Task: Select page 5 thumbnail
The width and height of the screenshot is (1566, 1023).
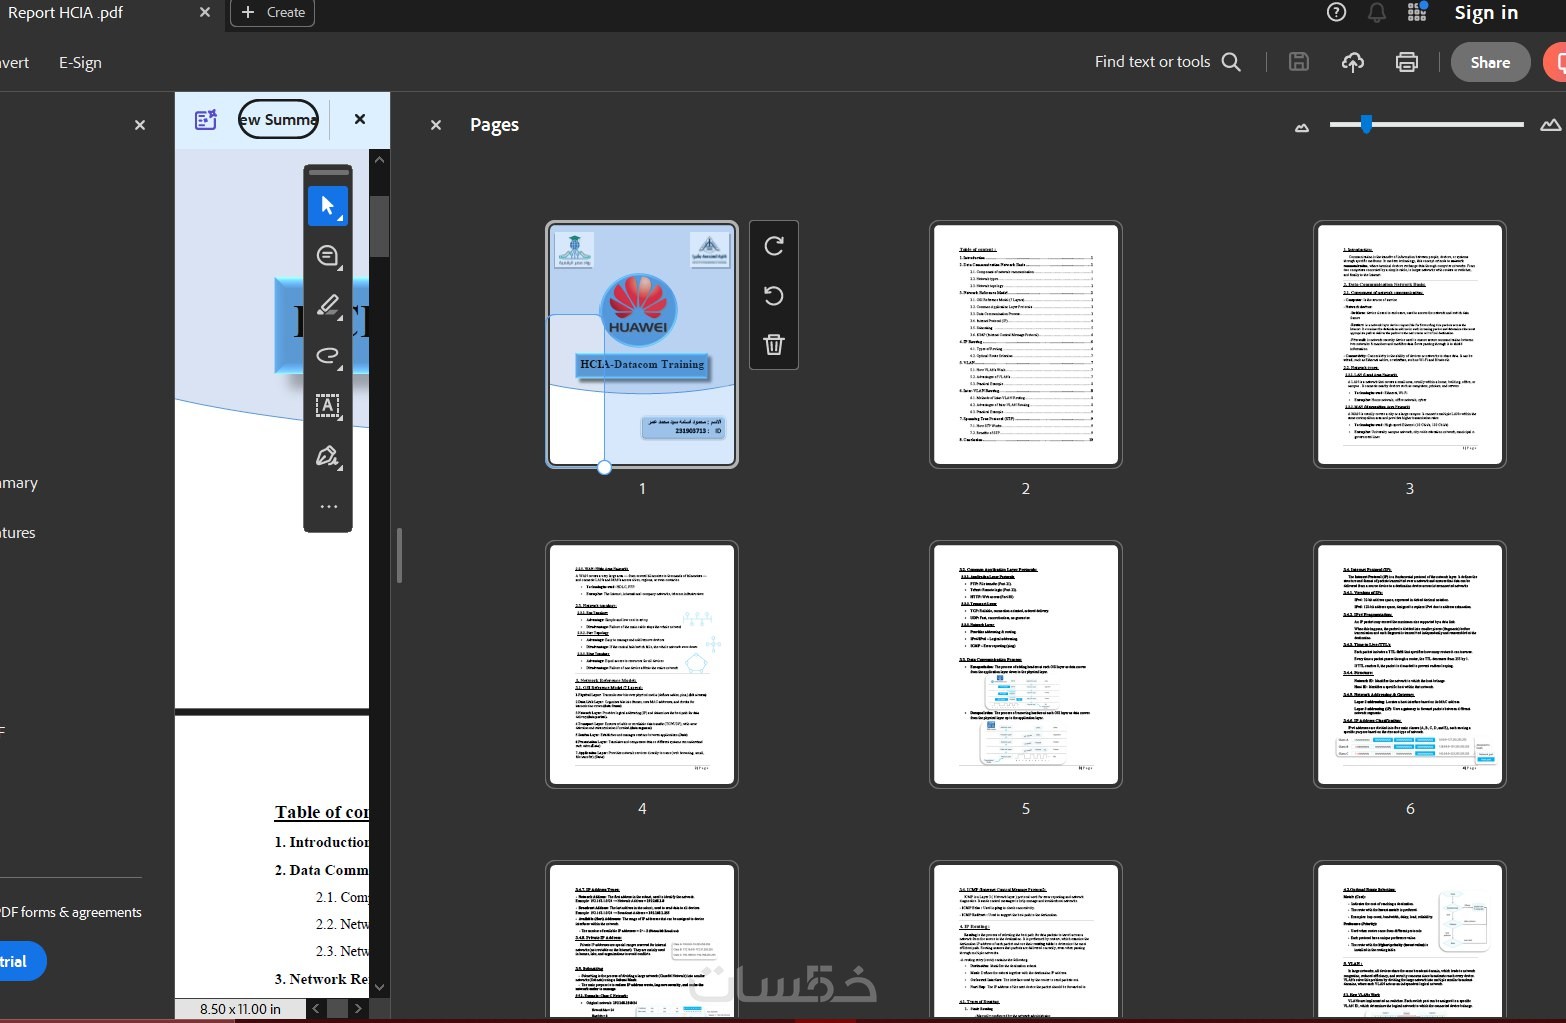Action: 1026,665
